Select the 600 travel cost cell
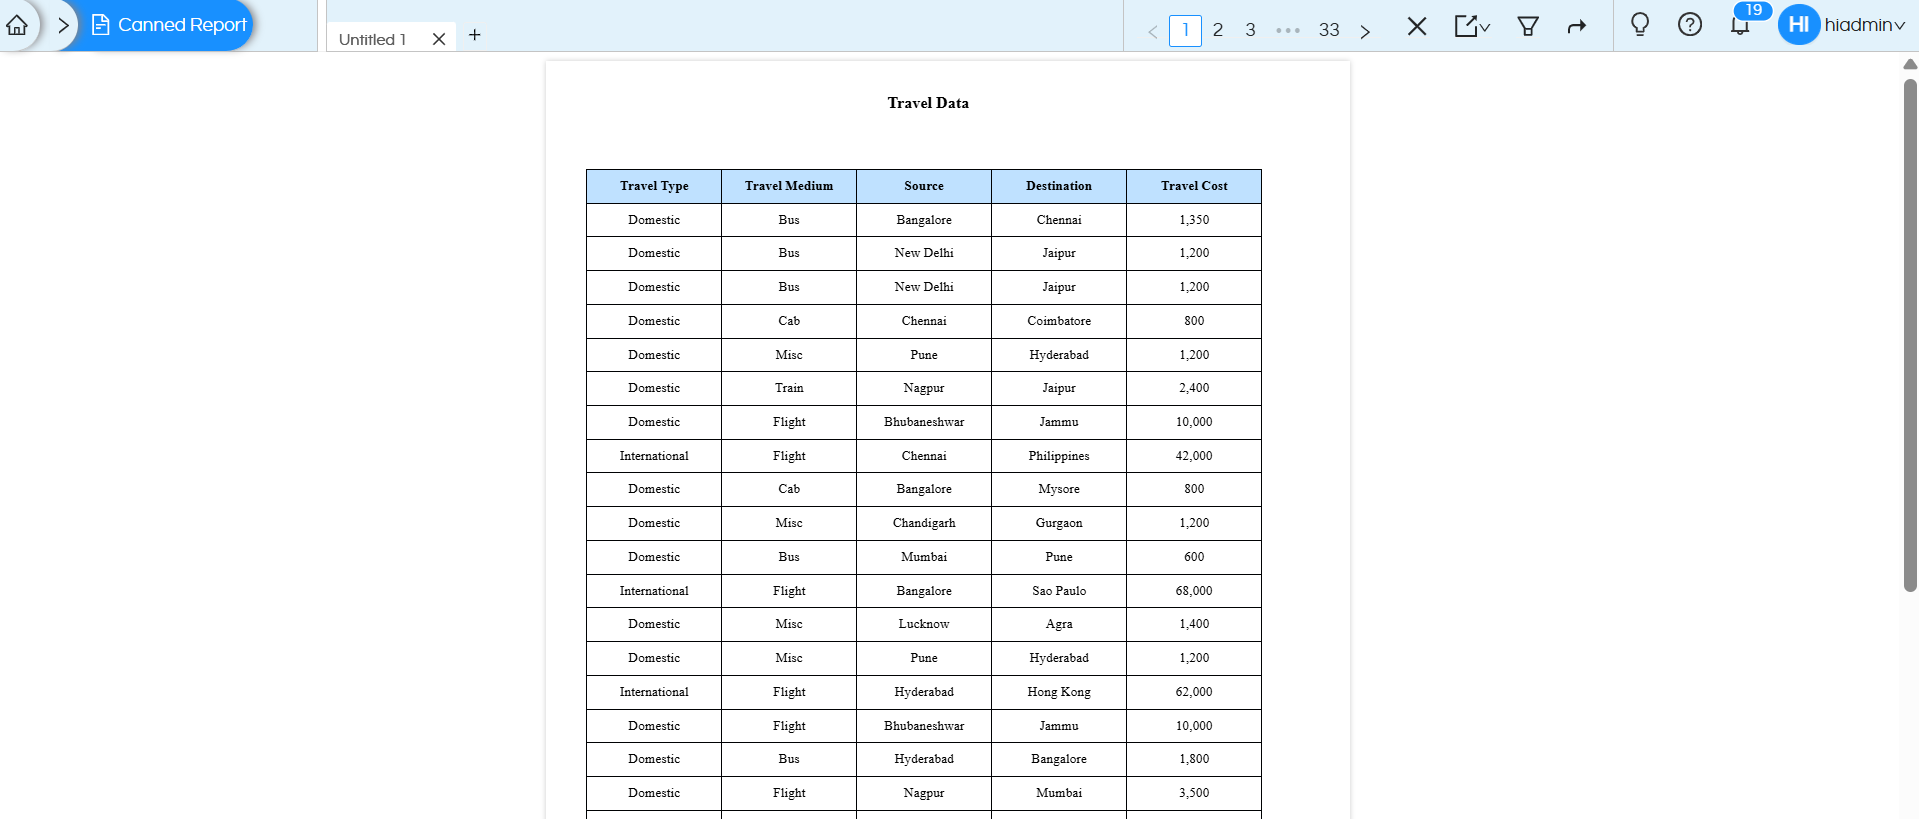The width and height of the screenshot is (1919, 819). coord(1194,557)
